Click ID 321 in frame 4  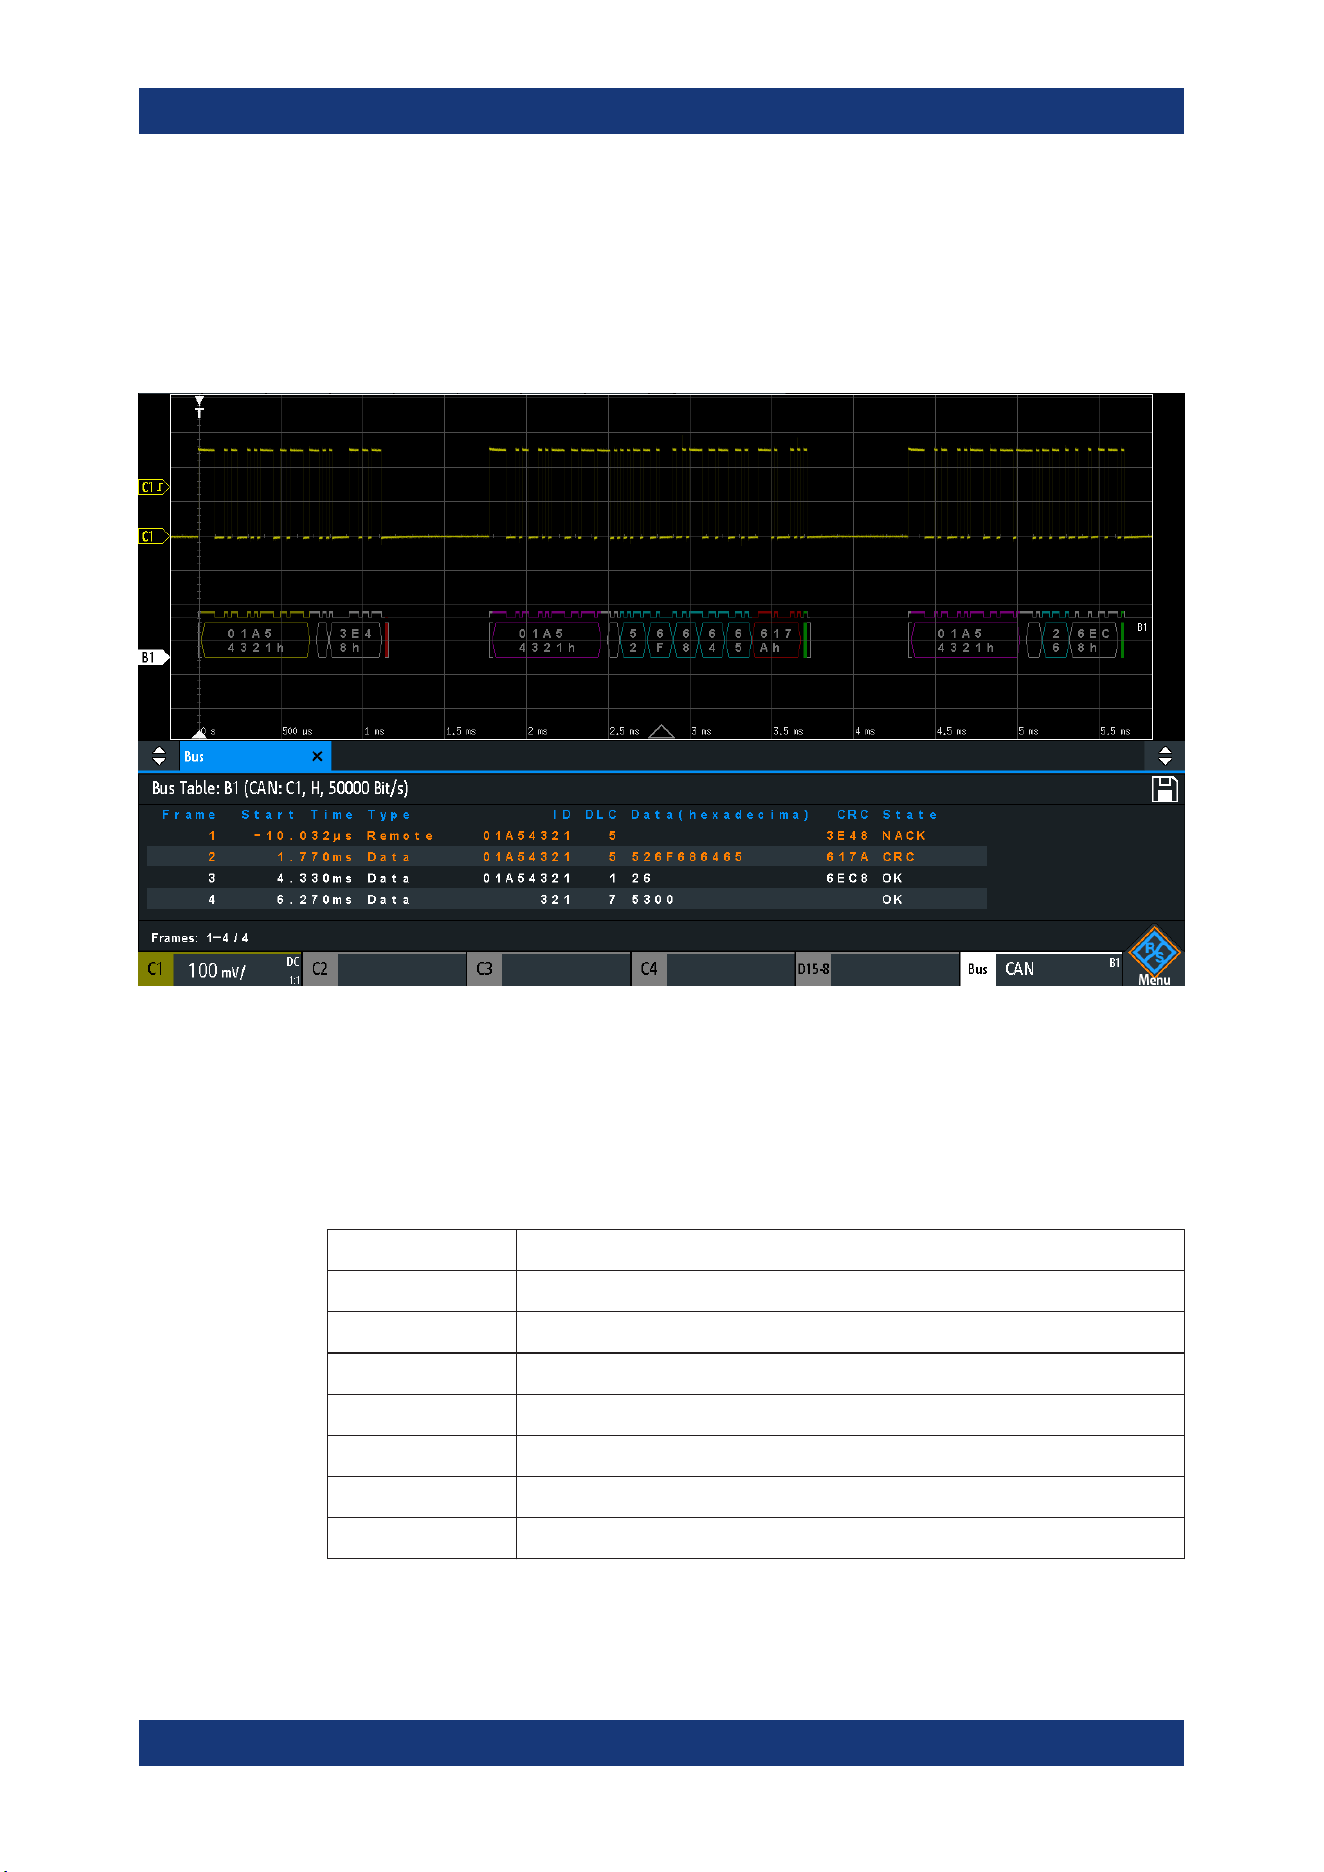(556, 900)
